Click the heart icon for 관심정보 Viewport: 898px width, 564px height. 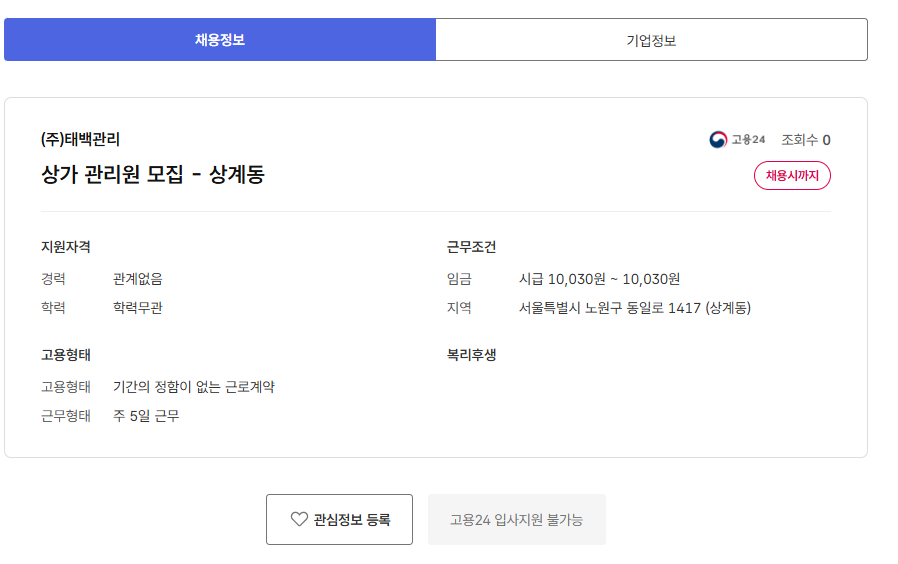pyautogui.click(x=299, y=519)
